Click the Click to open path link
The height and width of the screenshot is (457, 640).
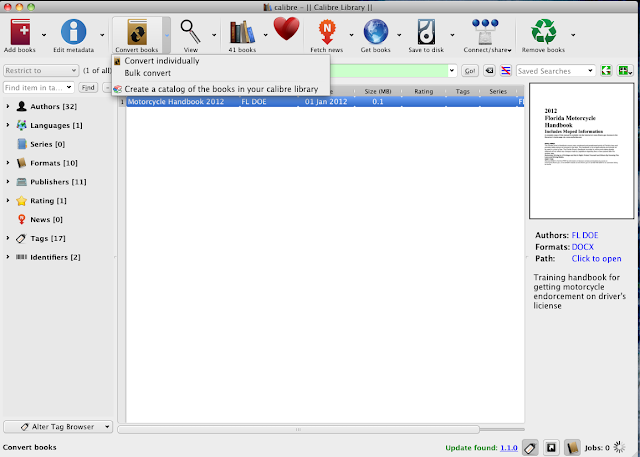pyautogui.click(x=596, y=259)
